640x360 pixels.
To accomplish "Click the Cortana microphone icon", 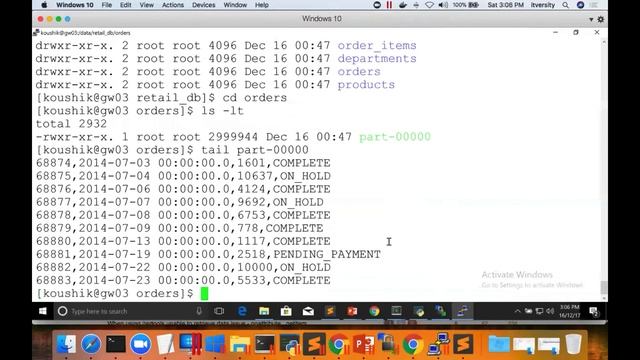I will [199, 311].
